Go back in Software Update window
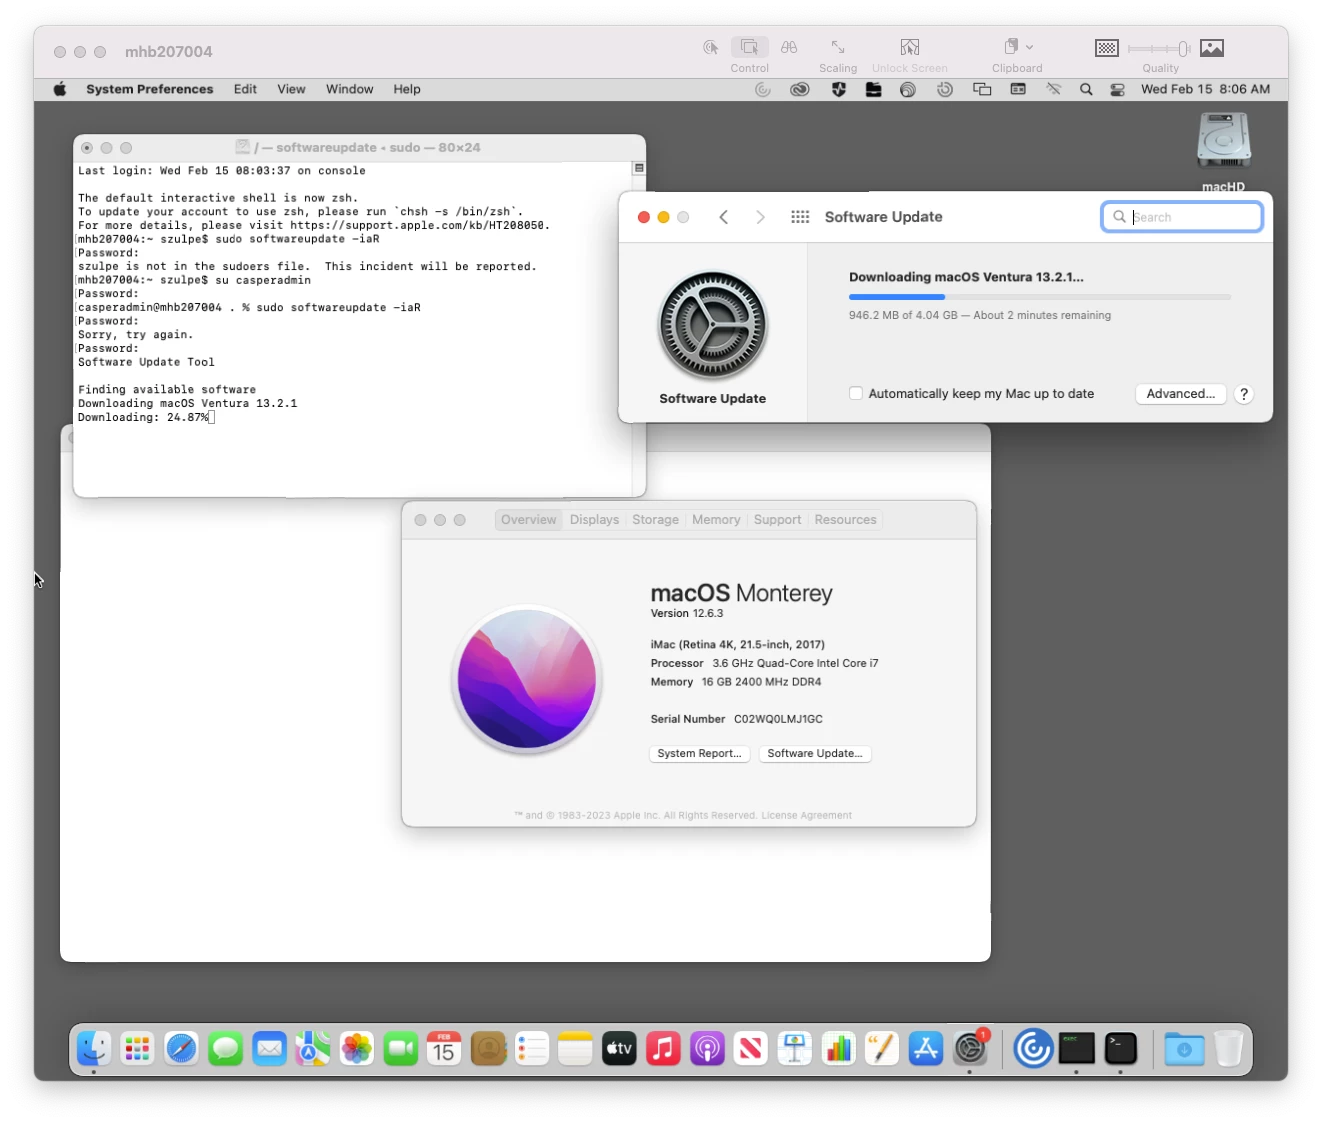This screenshot has height=1123, width=1322. click(x=724, y=217)
